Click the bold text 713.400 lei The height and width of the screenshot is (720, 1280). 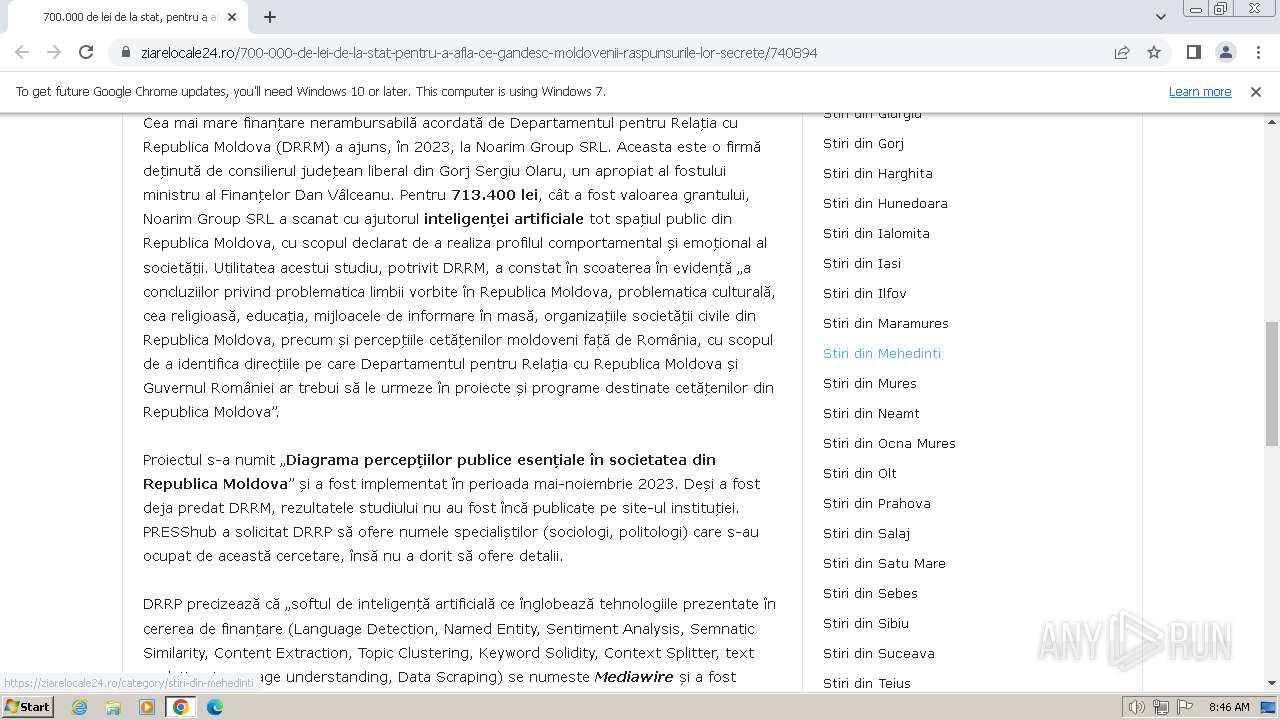(x=495, y=195)
